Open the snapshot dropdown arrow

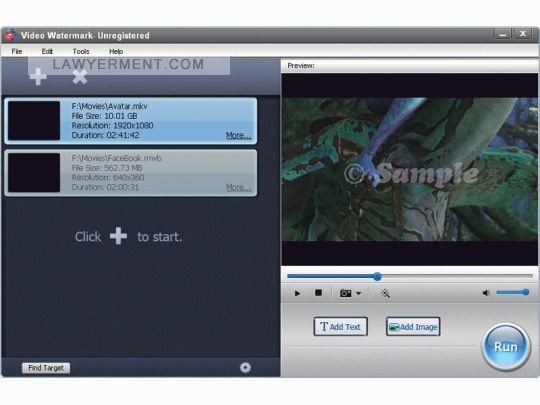click(359, 293)
